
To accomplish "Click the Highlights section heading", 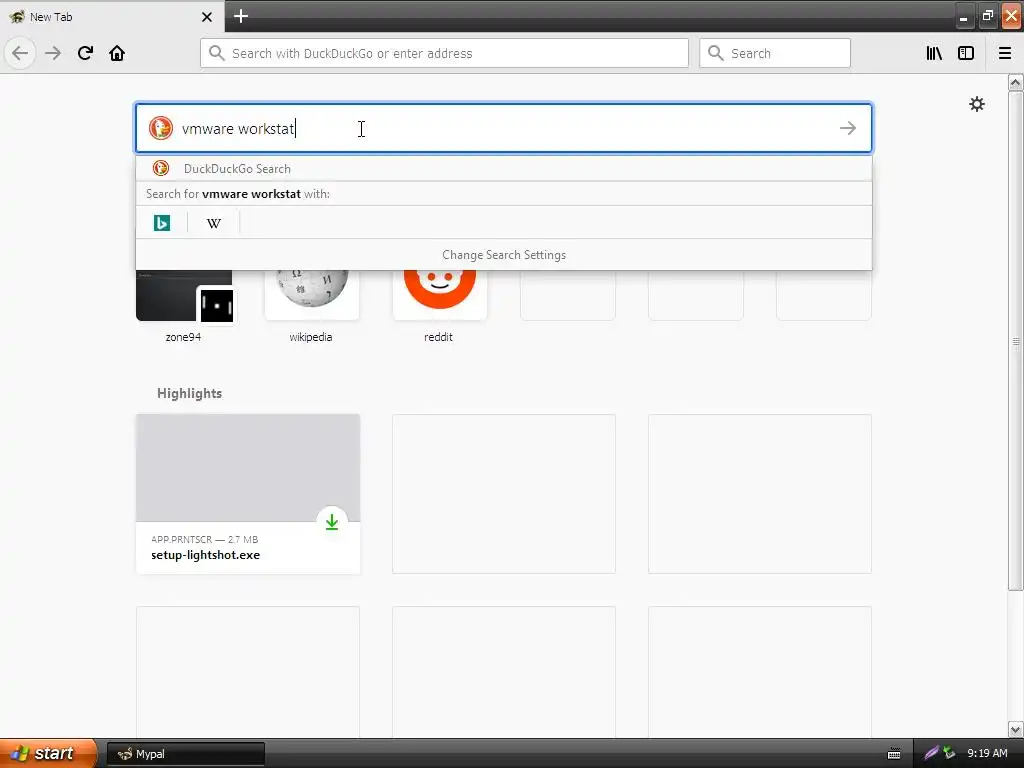I will (189, 393).
